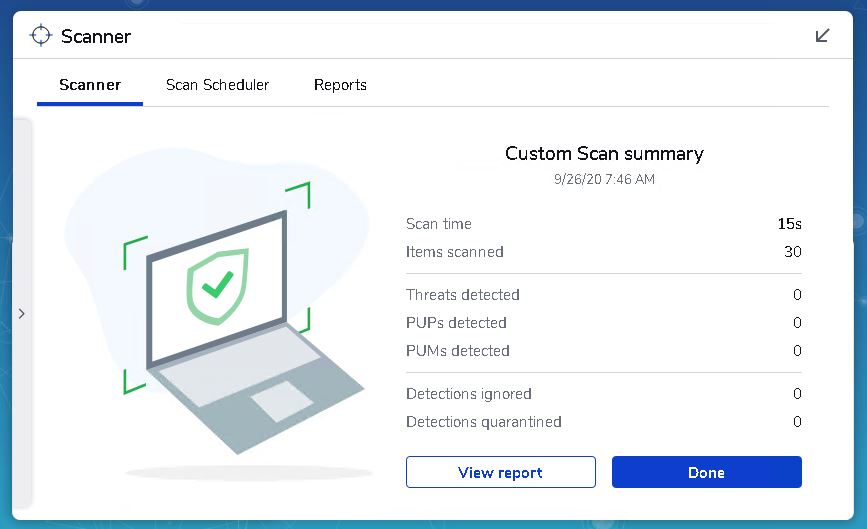The image size is (867, 529).
Task: Expand the left sidebar chevron
Action: coord(22,314)
